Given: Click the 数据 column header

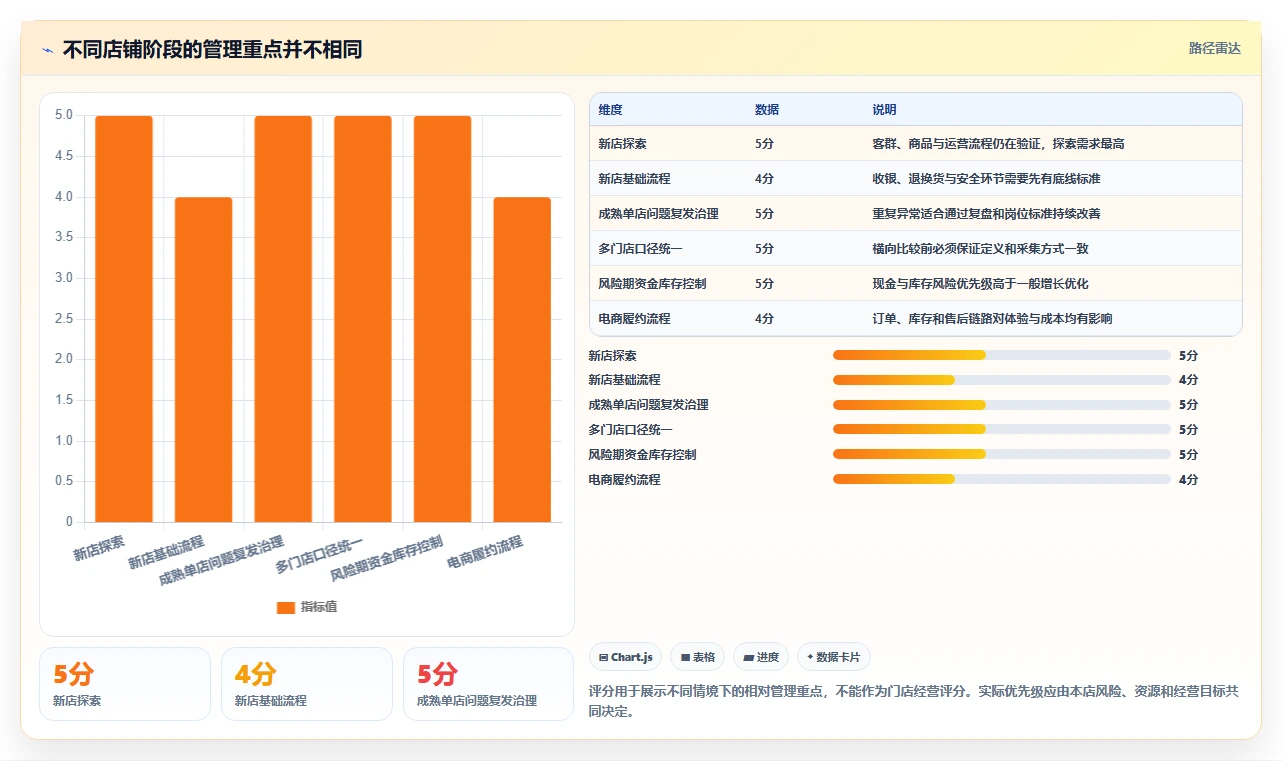Looking at the screenshot, I should [767, 110].
